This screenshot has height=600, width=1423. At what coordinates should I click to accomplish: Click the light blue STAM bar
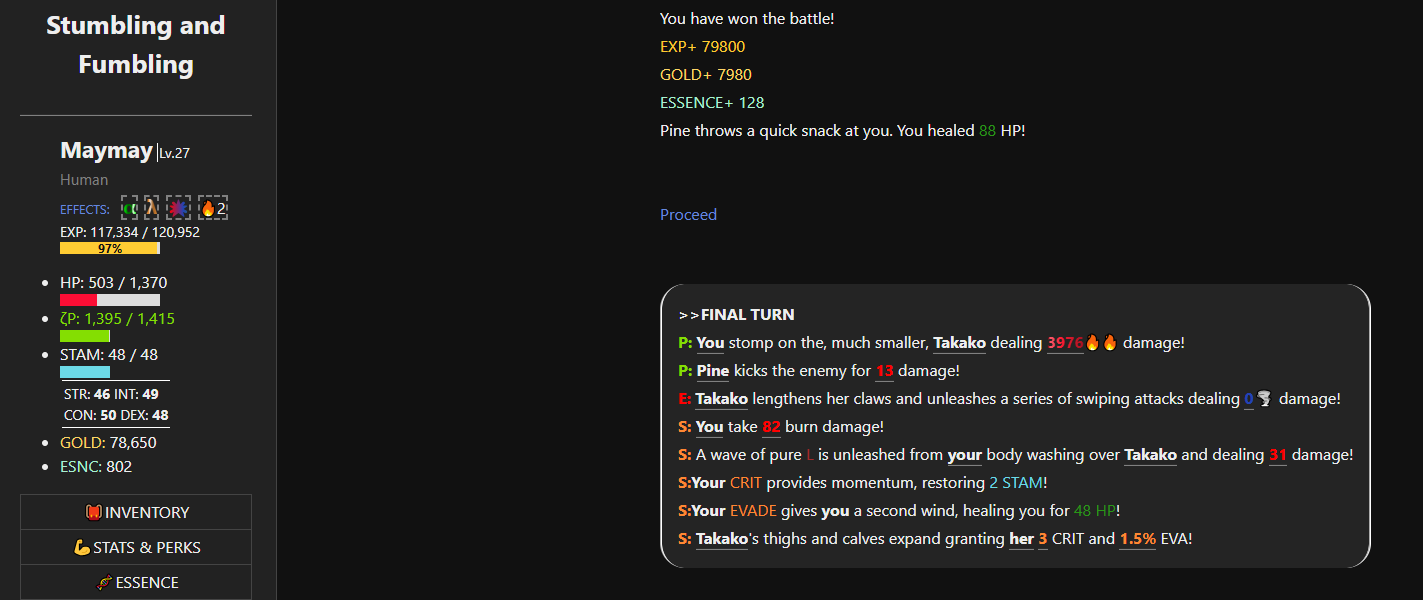click(85, 372)
